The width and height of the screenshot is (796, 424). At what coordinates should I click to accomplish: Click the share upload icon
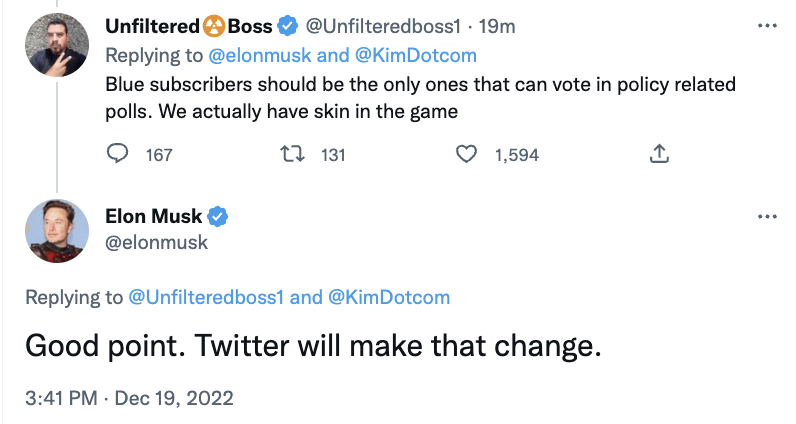tap(659, 154)
